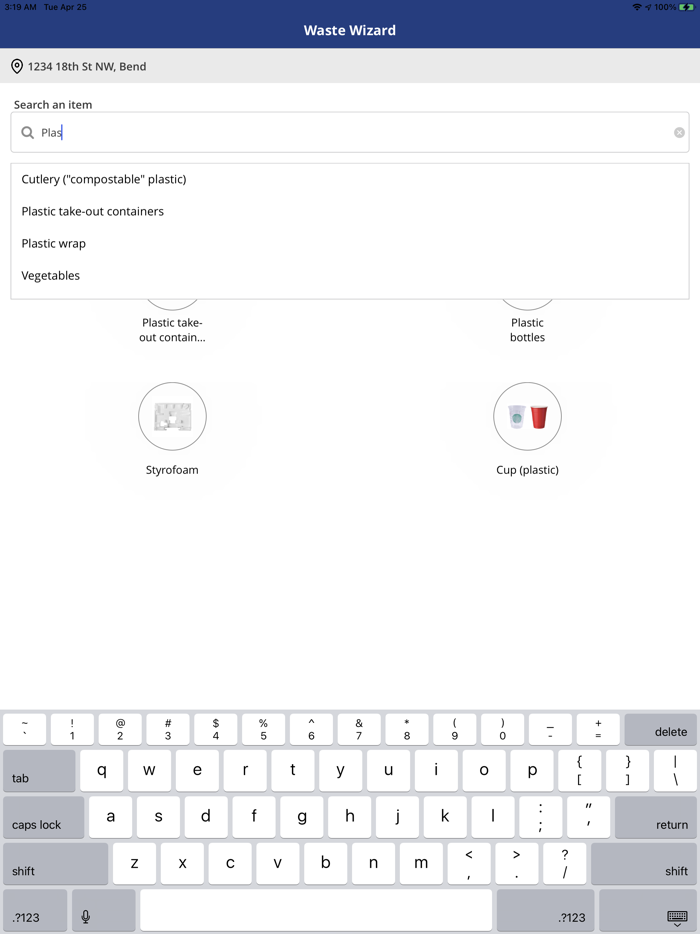The width and height of the screenshot is (700, 934).
Task: Tap the letter 'i' key
Action: 436,770
